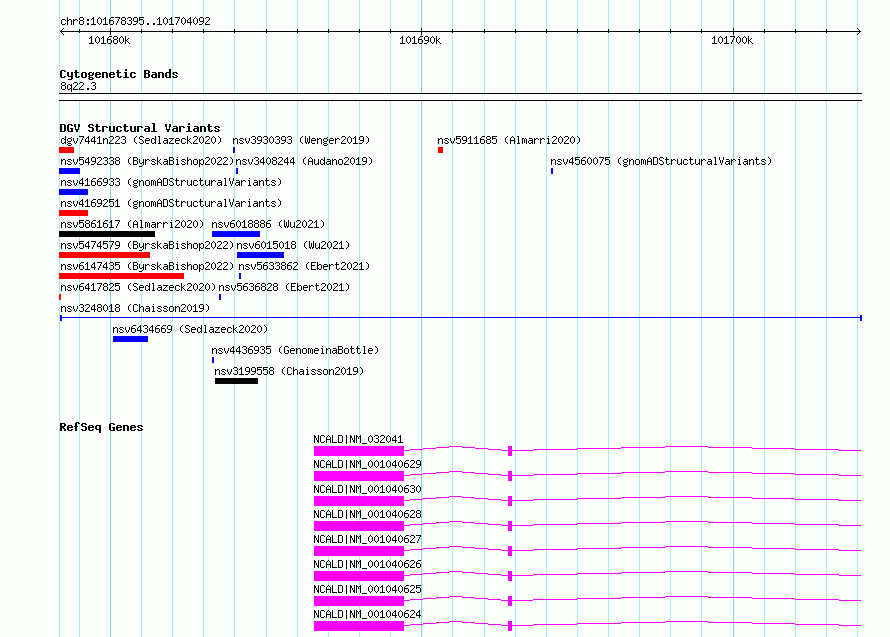
Task: Select the blue bar under nsv4166933
Action: coord(73,192)
